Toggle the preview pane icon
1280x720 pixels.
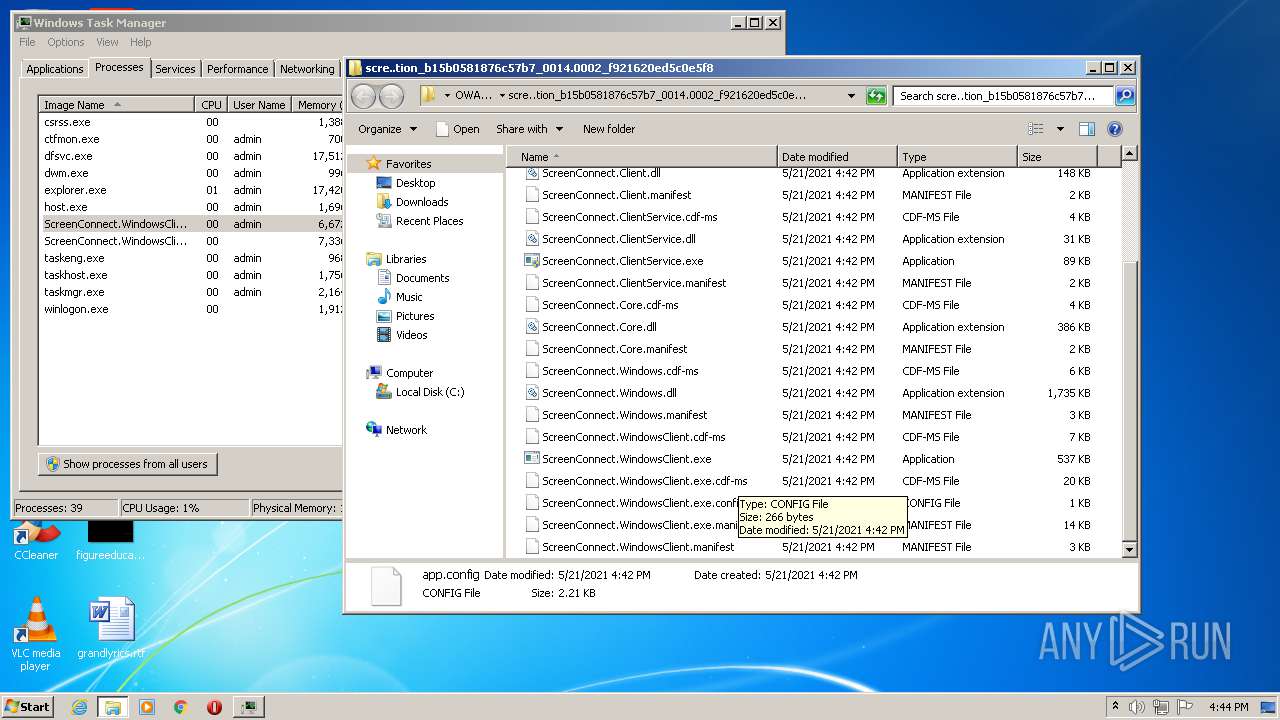(x=1087, y=129)
